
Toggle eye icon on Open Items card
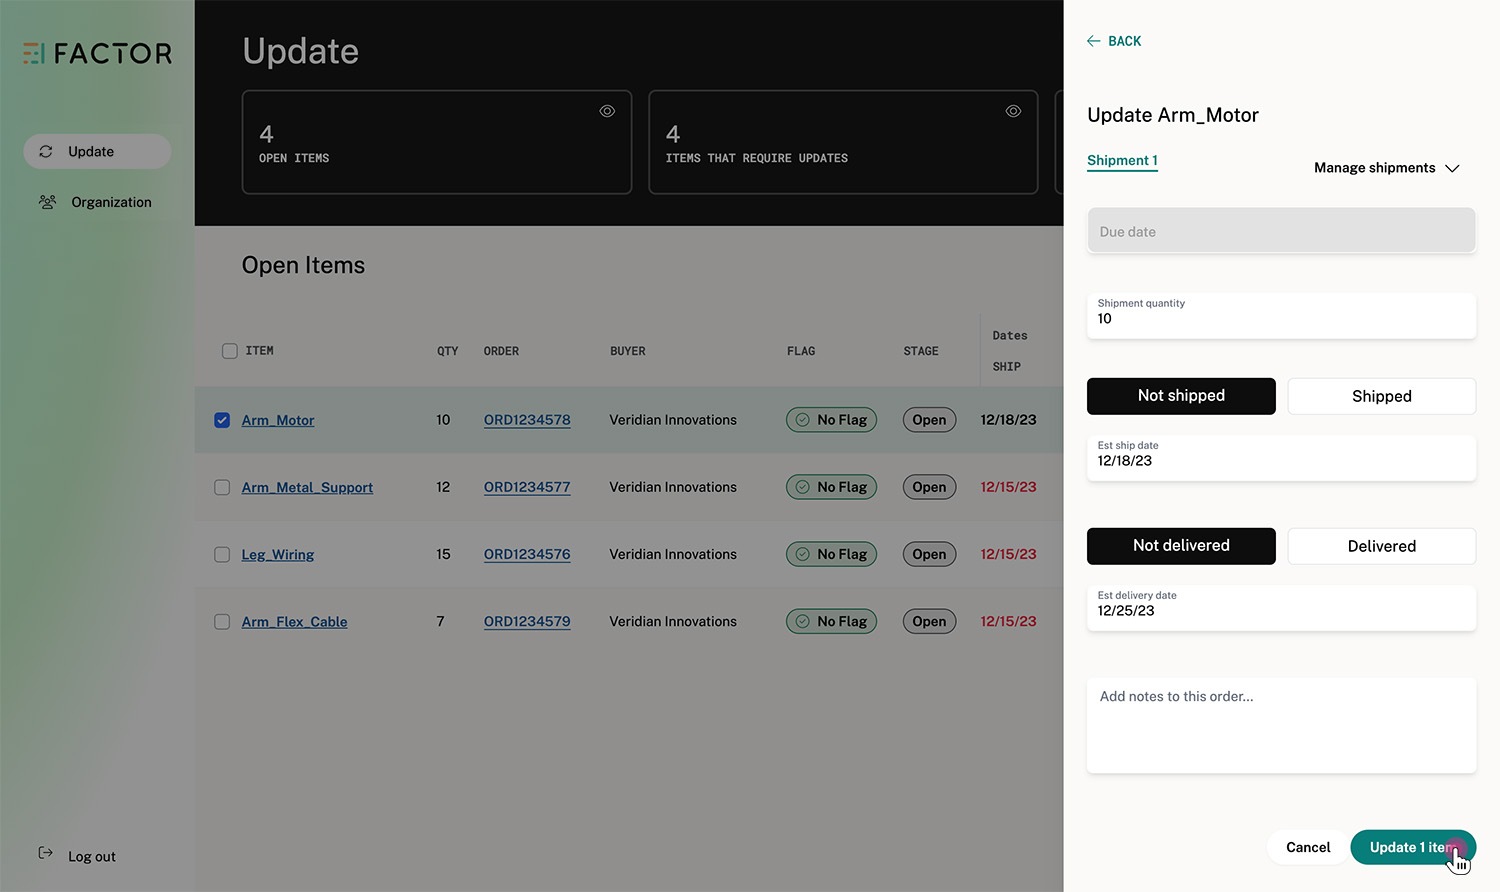[x=607, y=111]
